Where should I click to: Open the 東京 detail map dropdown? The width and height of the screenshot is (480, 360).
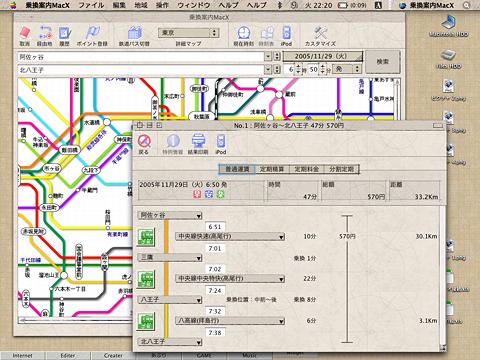(189, 33)
